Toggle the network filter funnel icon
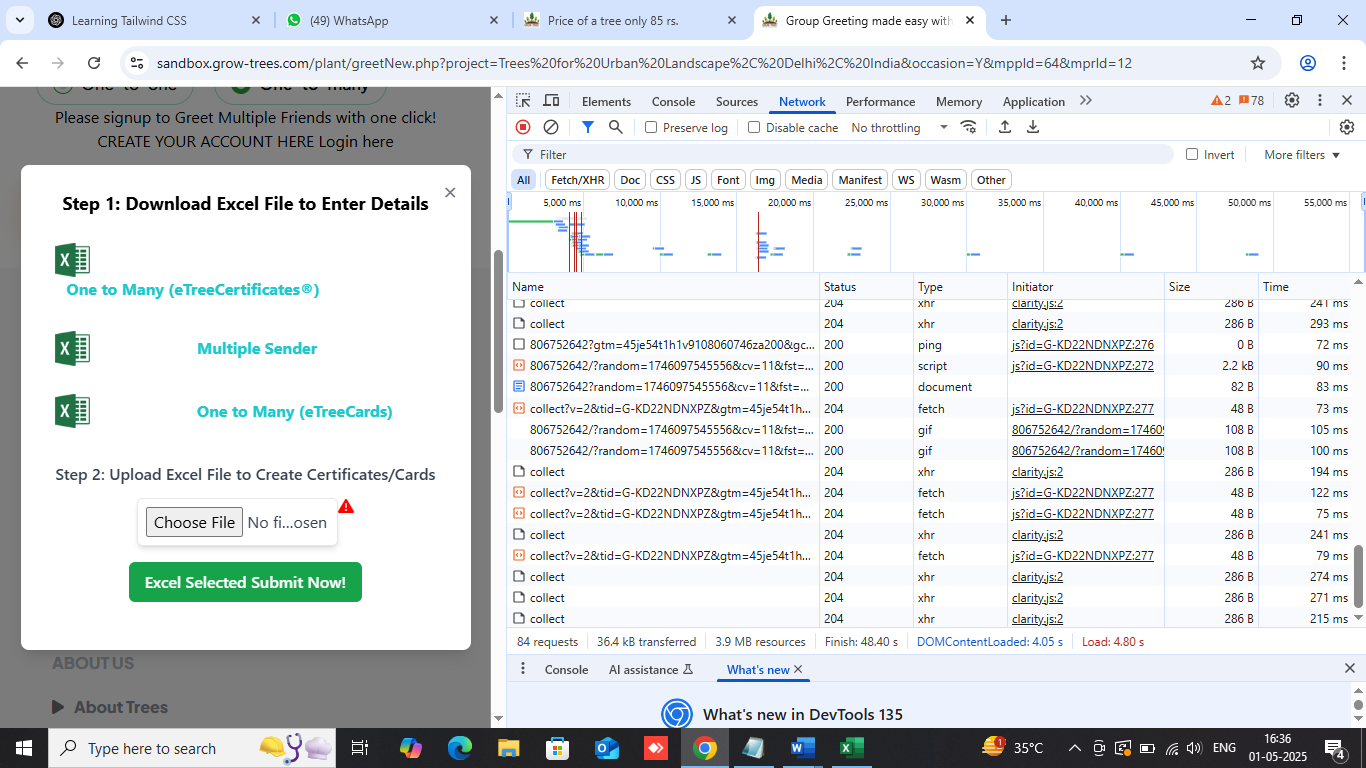 coord(588,127)
